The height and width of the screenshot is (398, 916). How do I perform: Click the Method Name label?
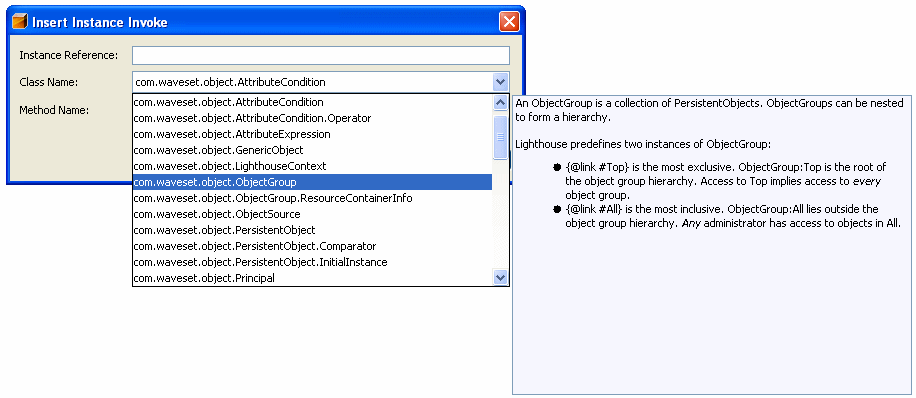click(54, 110)
